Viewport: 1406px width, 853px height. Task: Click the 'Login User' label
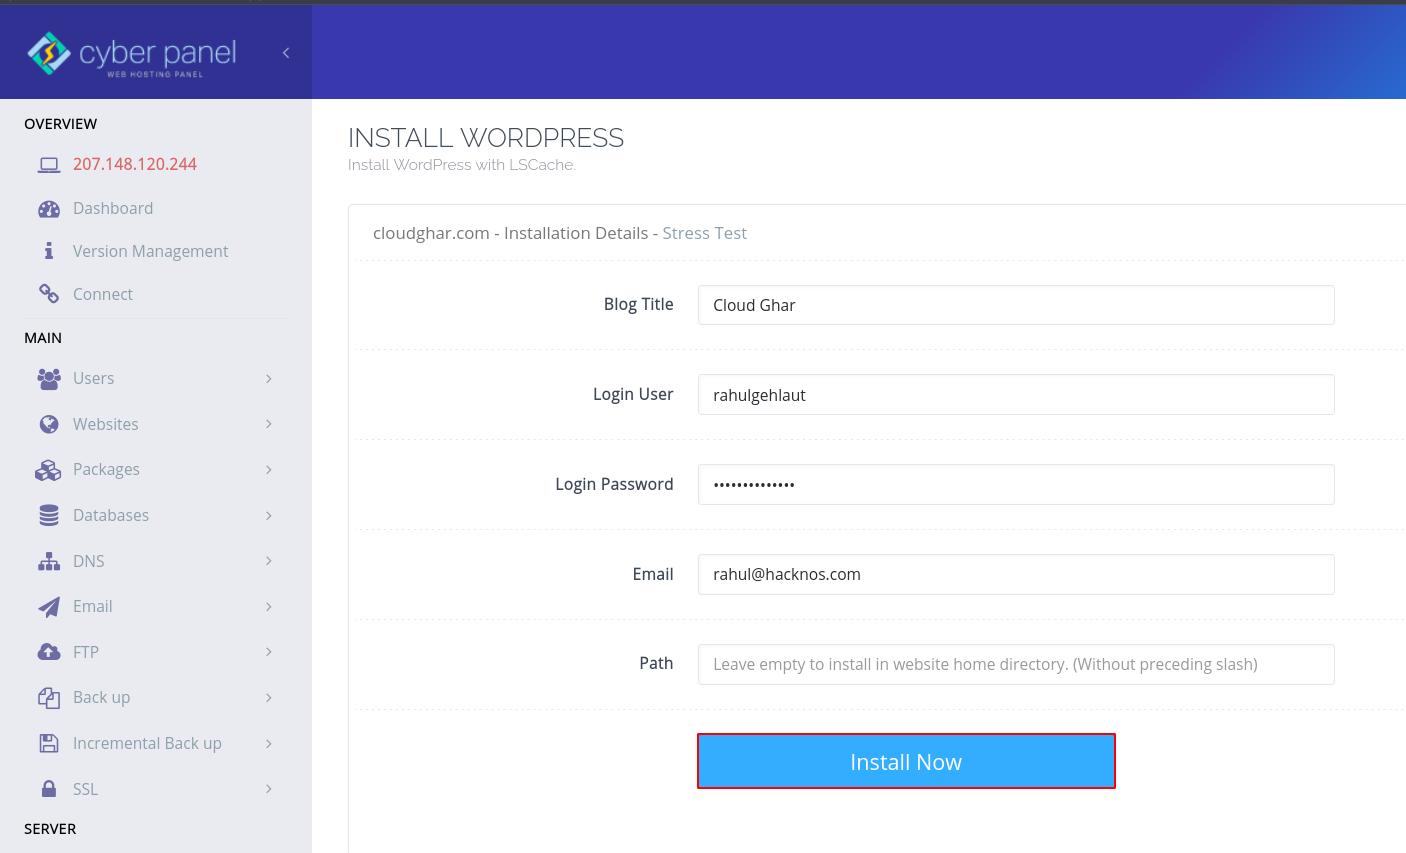(633, 394)
